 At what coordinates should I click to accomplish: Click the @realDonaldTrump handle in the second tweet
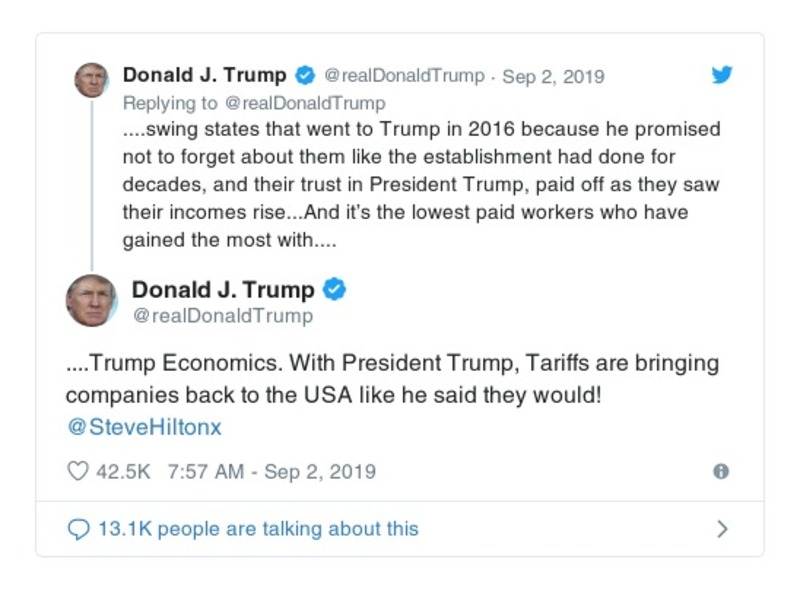point(222,314)
